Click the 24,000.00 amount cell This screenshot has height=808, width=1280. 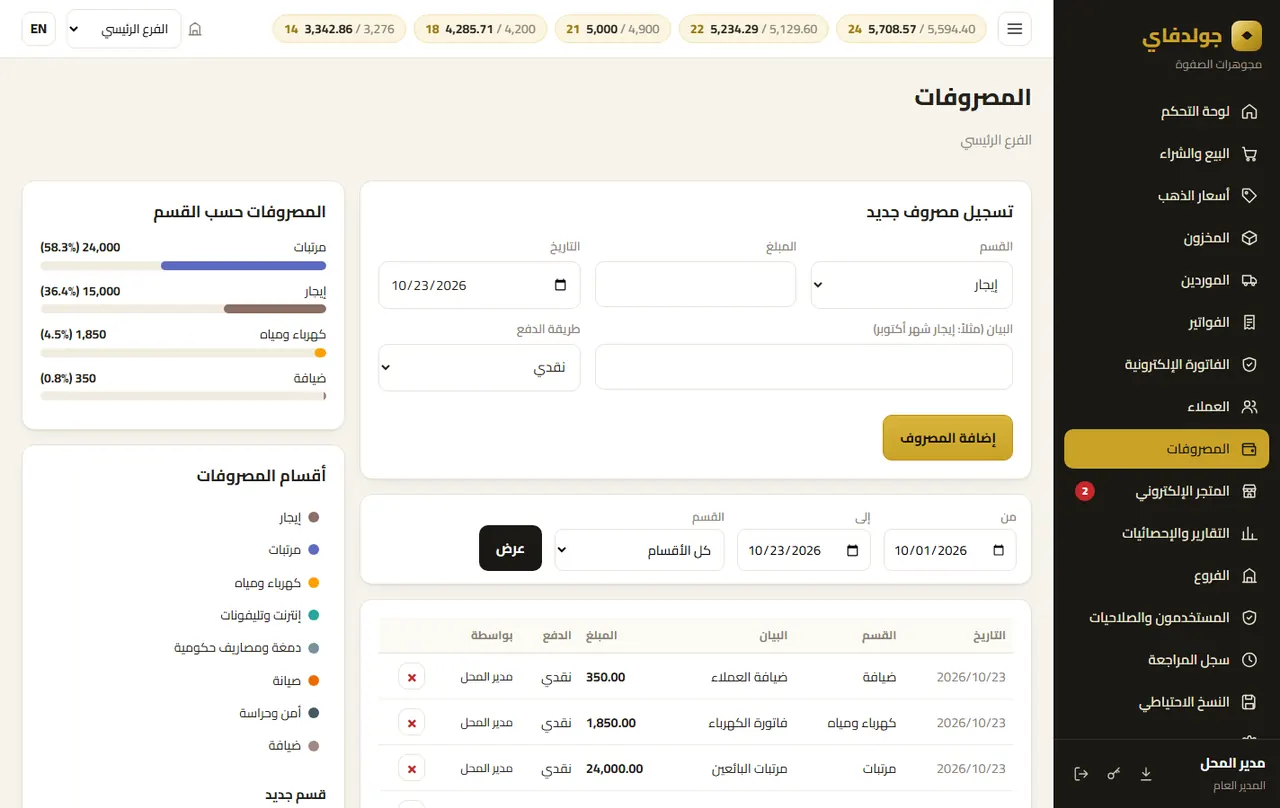[615, 769]
